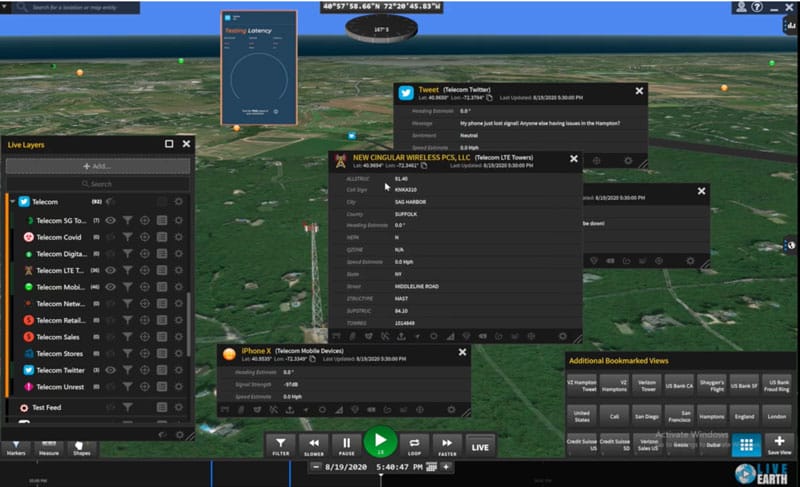This screenshot has height=487, width=800.
Task: Open the Measure tool
Action: [49, 448]
